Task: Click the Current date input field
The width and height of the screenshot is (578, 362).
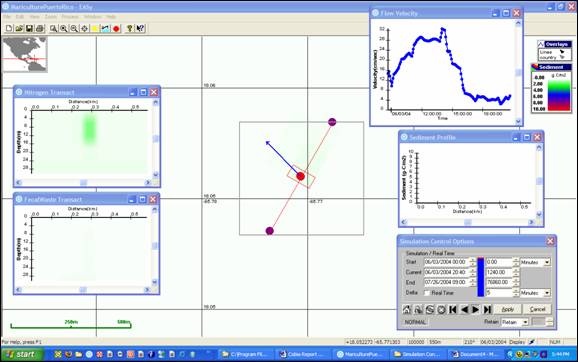Action: click(446, 272)
